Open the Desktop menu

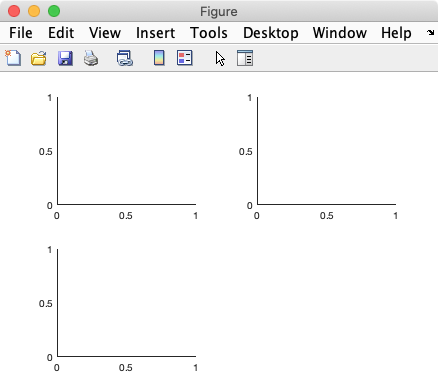(271, 33)
